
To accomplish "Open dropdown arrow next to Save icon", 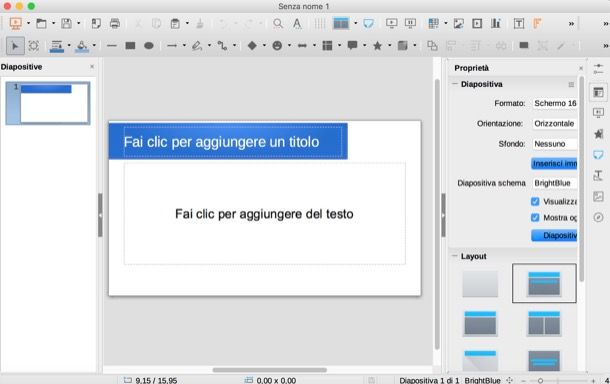I will coord(79,24).
